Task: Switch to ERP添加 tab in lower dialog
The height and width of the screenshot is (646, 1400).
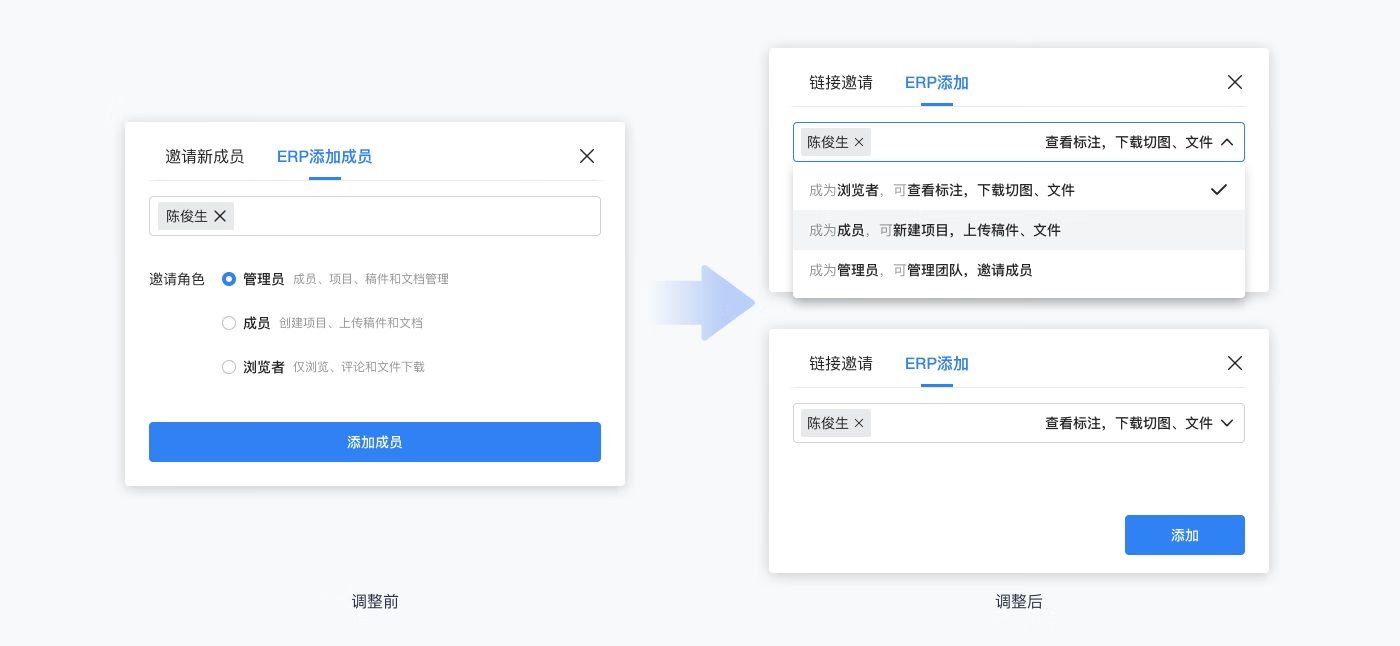Action: click(x=937, y=364)
